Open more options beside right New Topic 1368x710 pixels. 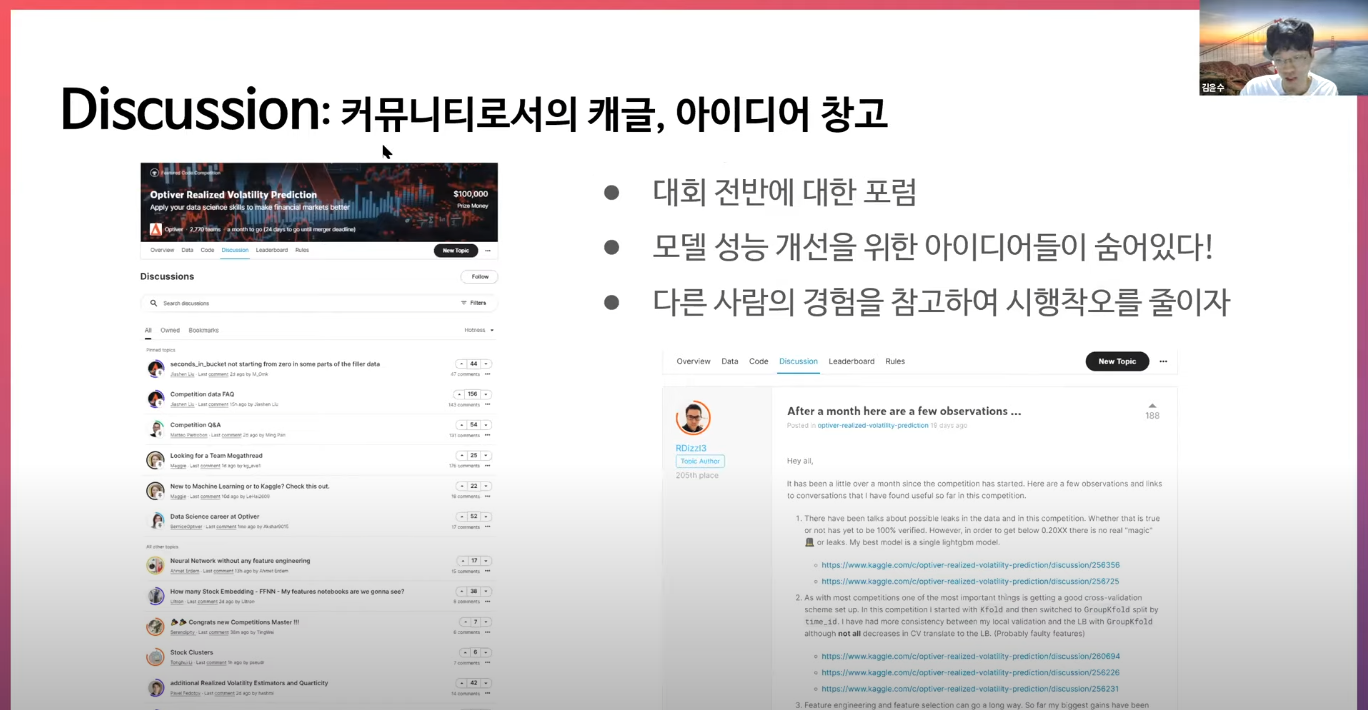1163,361
